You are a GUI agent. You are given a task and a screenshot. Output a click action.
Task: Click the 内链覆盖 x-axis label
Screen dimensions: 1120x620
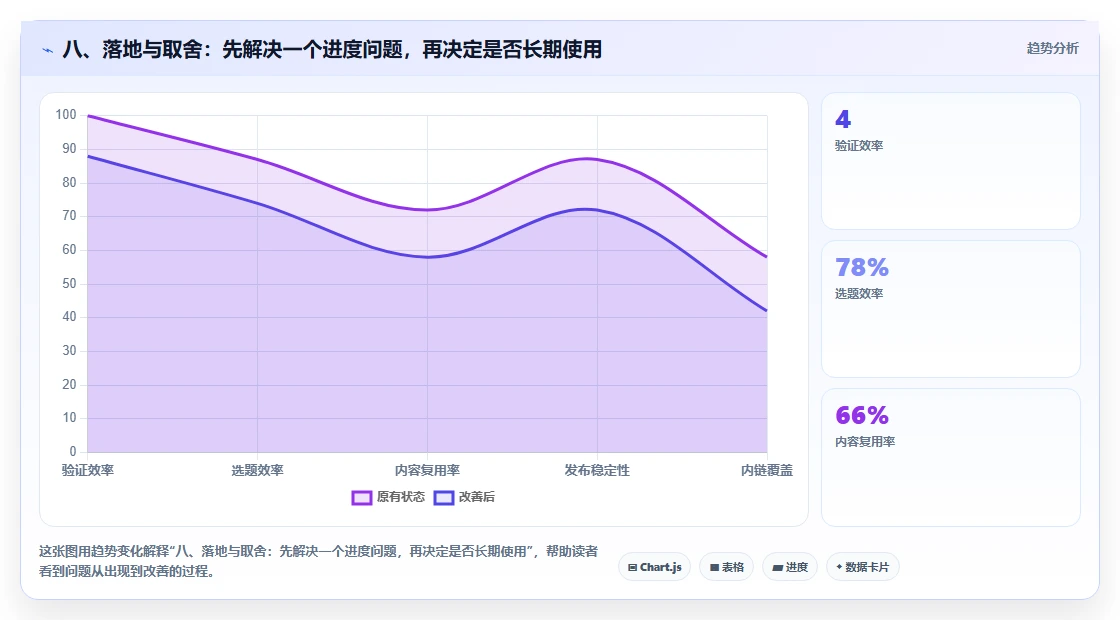point(766,471)
